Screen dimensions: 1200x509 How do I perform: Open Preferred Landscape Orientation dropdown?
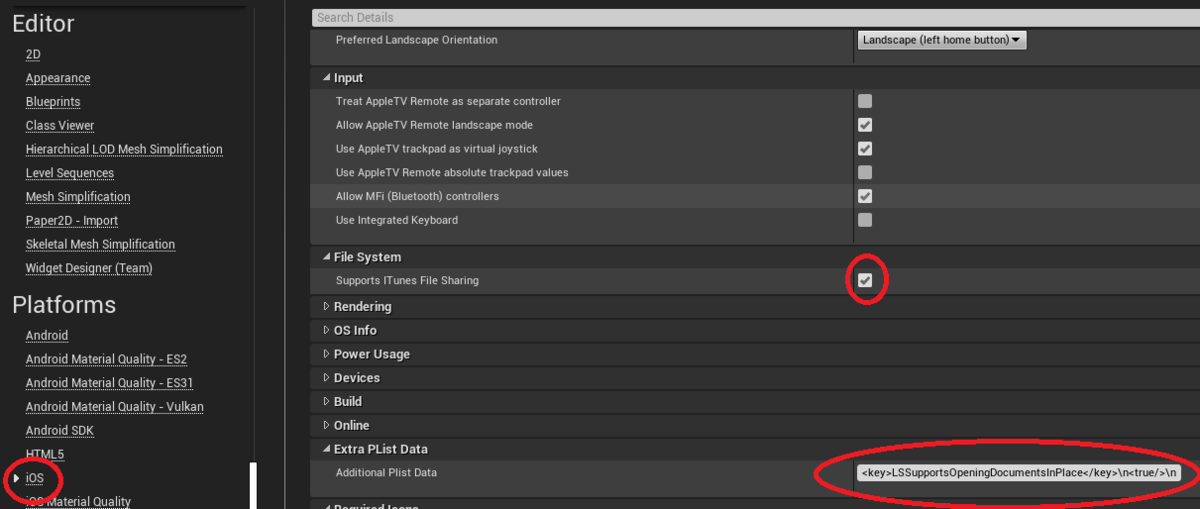tap(942, 40)
